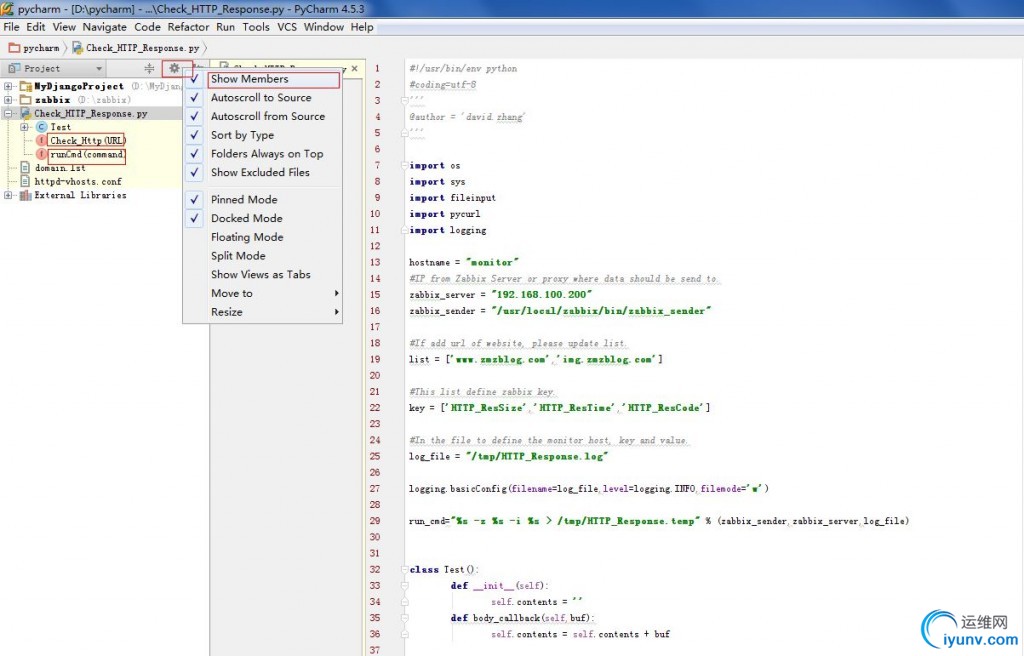The height and width of the screenshot is (656, 1024).
Task: Toggle Folders Always on Top
Action: pos(262,154)
